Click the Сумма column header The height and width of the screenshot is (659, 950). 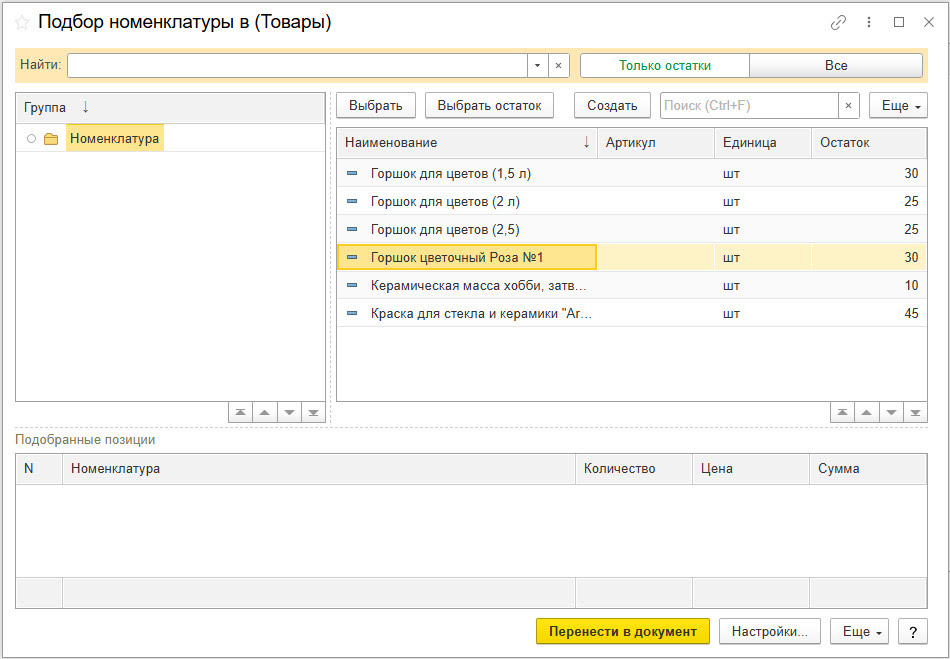tap(868, 469)
